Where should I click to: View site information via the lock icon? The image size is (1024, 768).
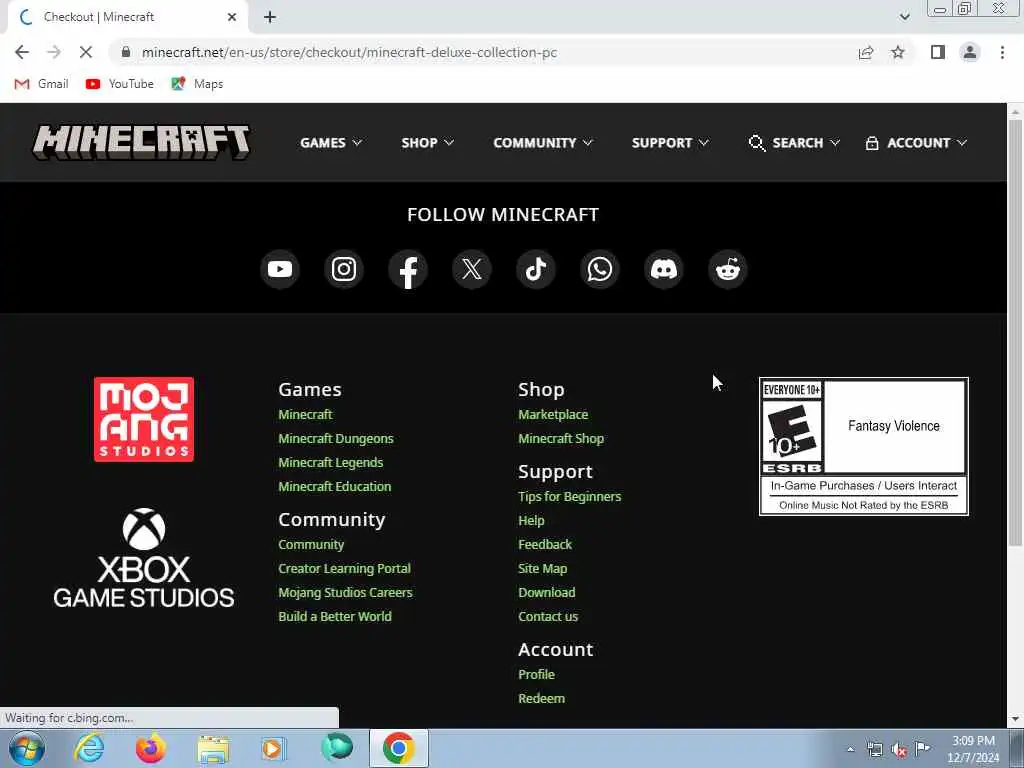(126, 52)
